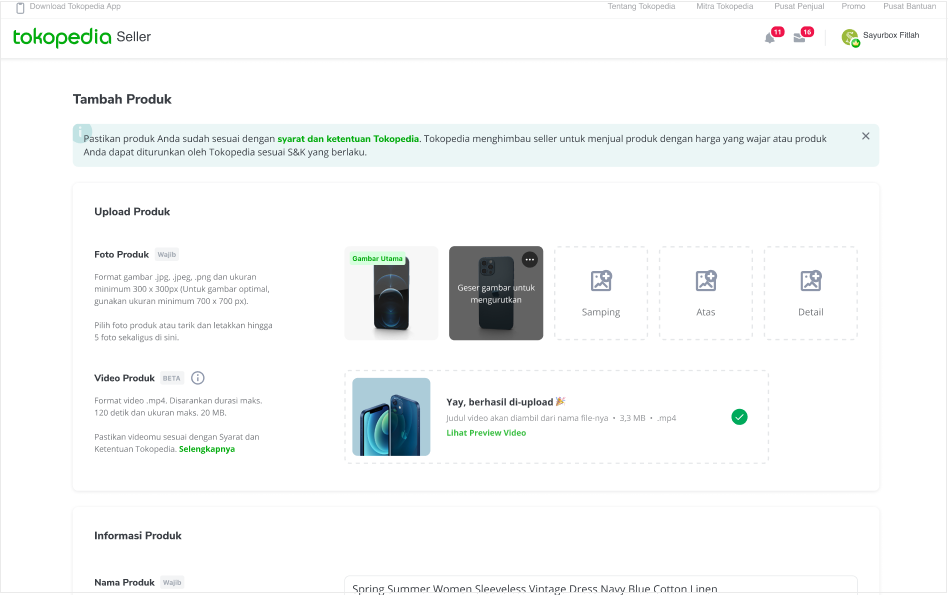Click Lihat Preview Video link
948x595 pixels.
[486, 433]
